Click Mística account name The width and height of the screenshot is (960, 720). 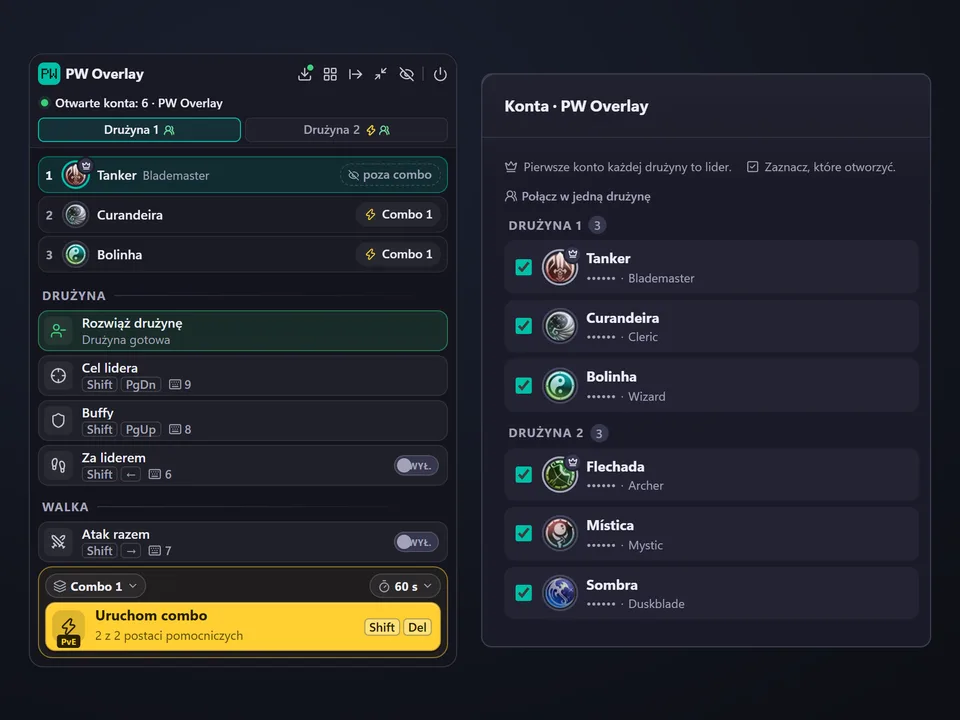[610, 525]
